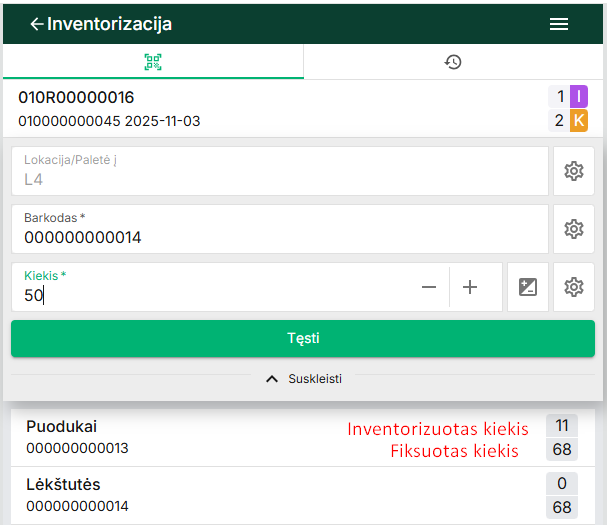Click the back arrow next to Inventorizacija
The width and height of the screenshot is (607, 525).
click(37, 24)
